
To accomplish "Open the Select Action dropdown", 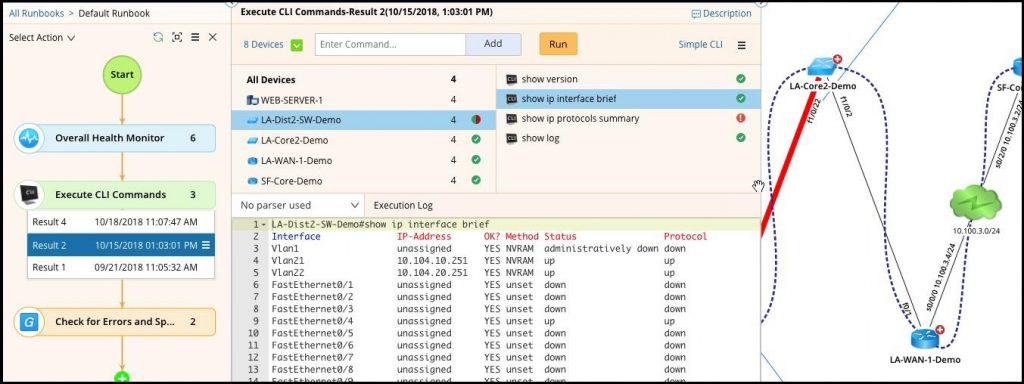I will [x=42, y=38].
